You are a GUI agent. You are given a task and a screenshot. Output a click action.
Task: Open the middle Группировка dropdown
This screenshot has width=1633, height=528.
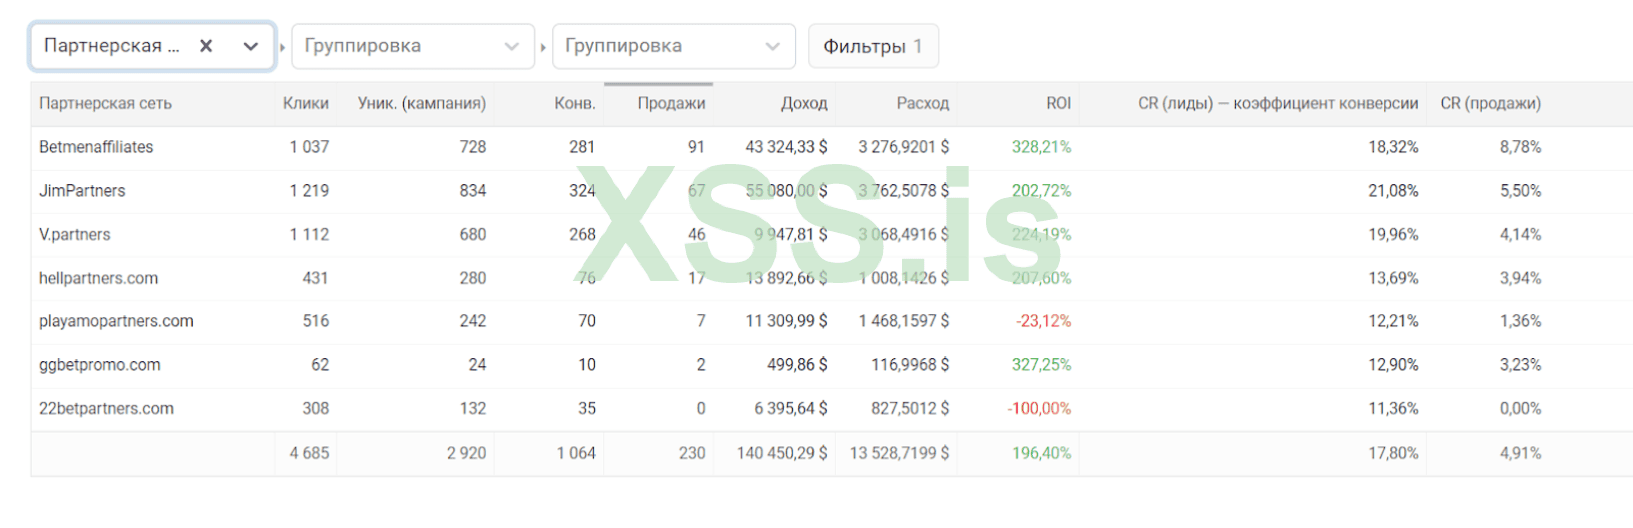(x=412, y=46)
